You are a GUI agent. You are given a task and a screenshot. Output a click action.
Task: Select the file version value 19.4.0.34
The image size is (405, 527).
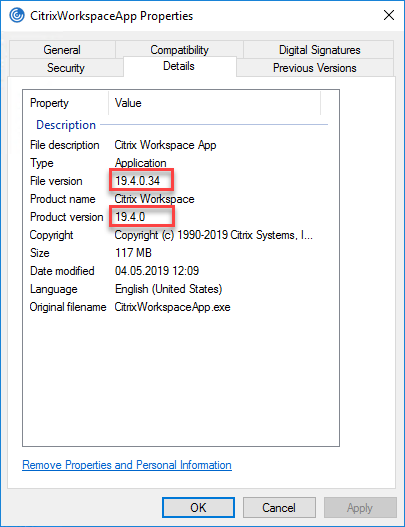[x=137, y=181]
